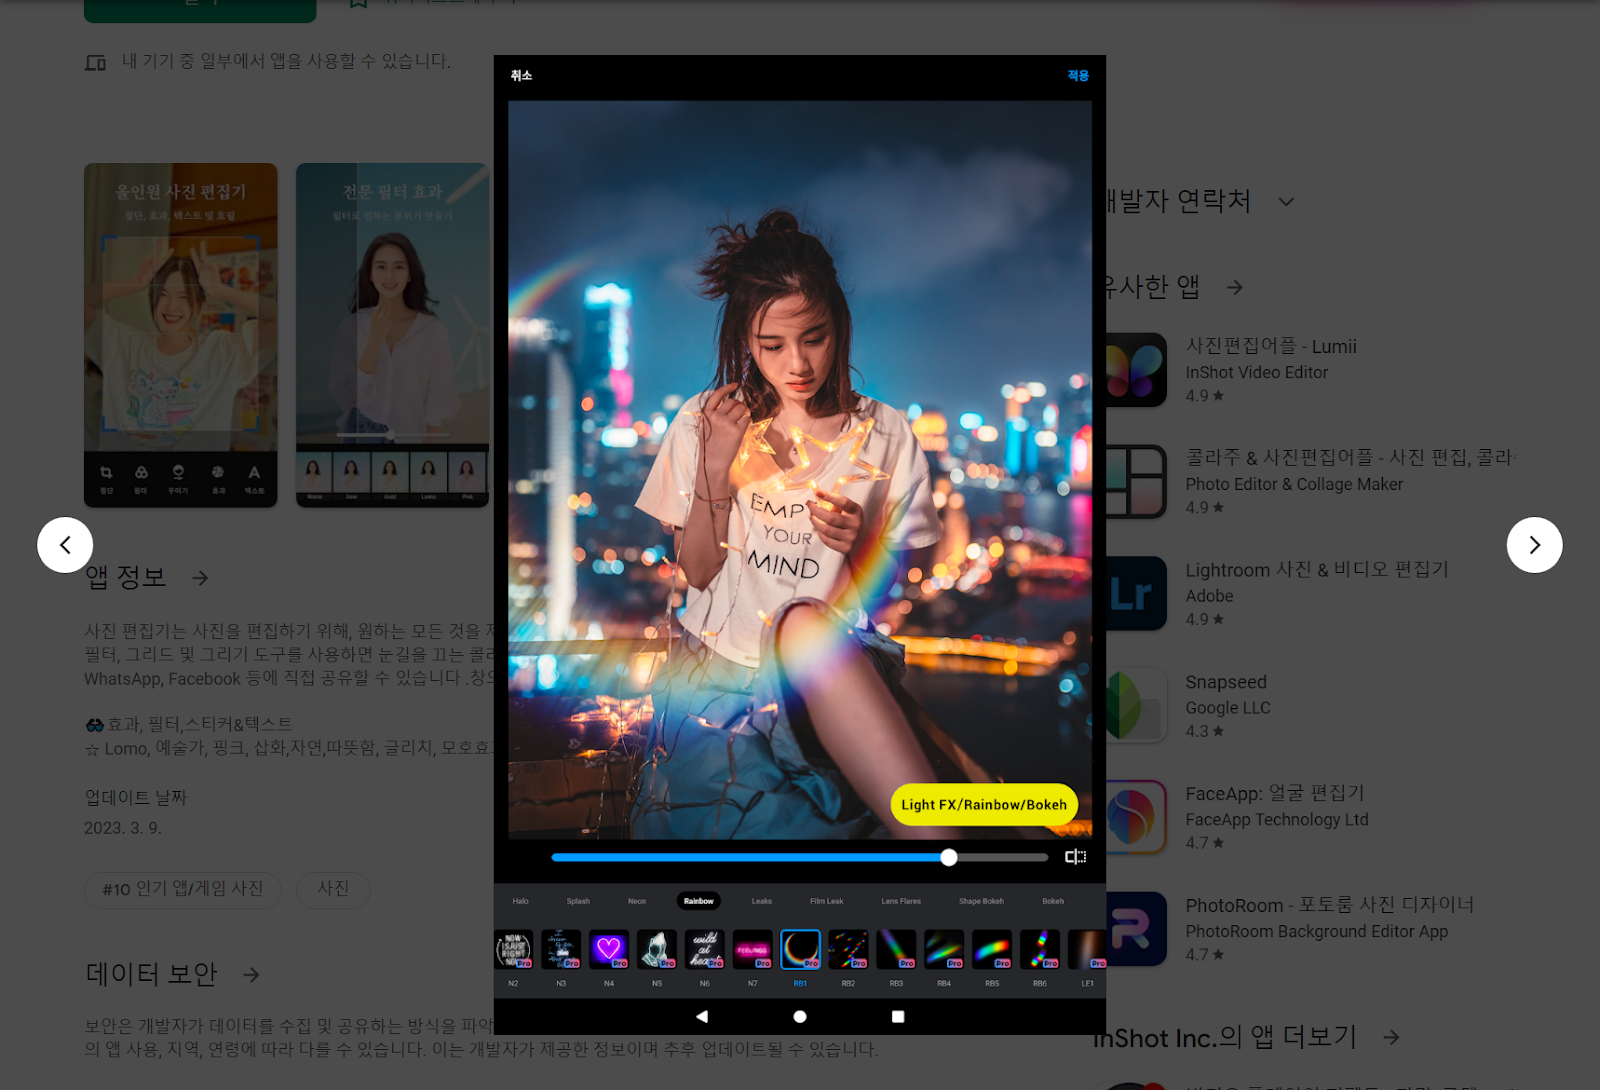
Task: Click the blue 적용 apply button
Action: pyautogui.click(x=1078, y=76)
